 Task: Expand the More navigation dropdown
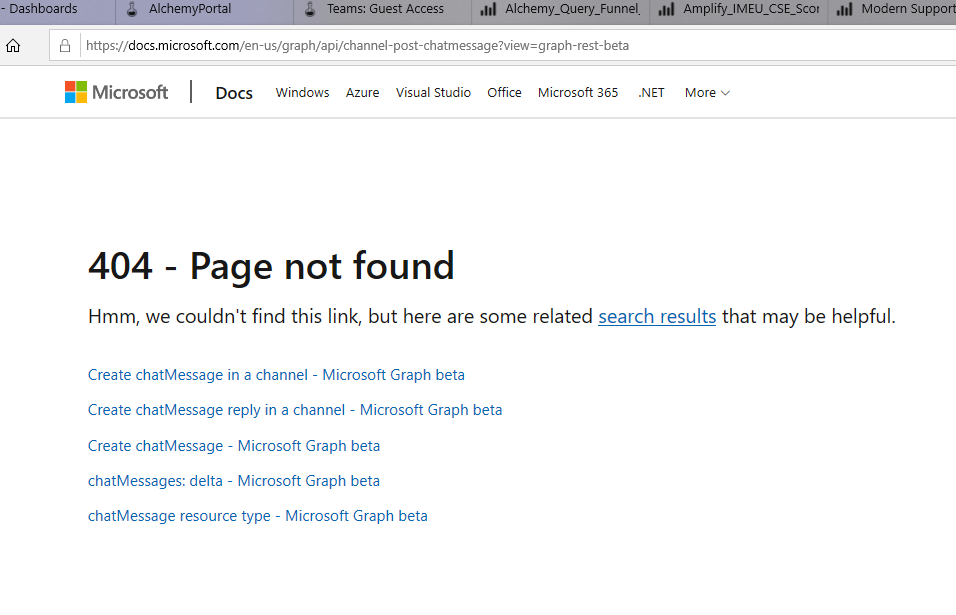point(707,92)
